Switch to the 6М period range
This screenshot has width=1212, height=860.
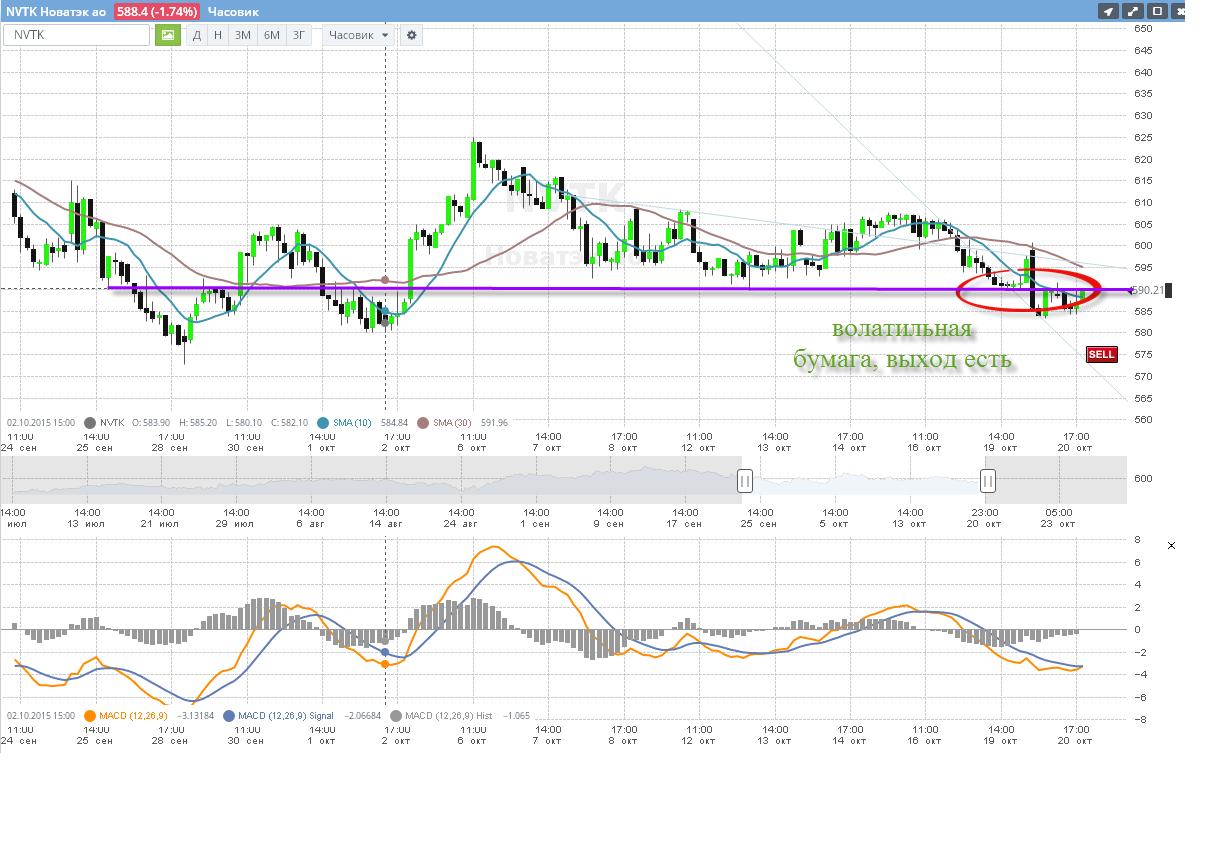point(271,35)
